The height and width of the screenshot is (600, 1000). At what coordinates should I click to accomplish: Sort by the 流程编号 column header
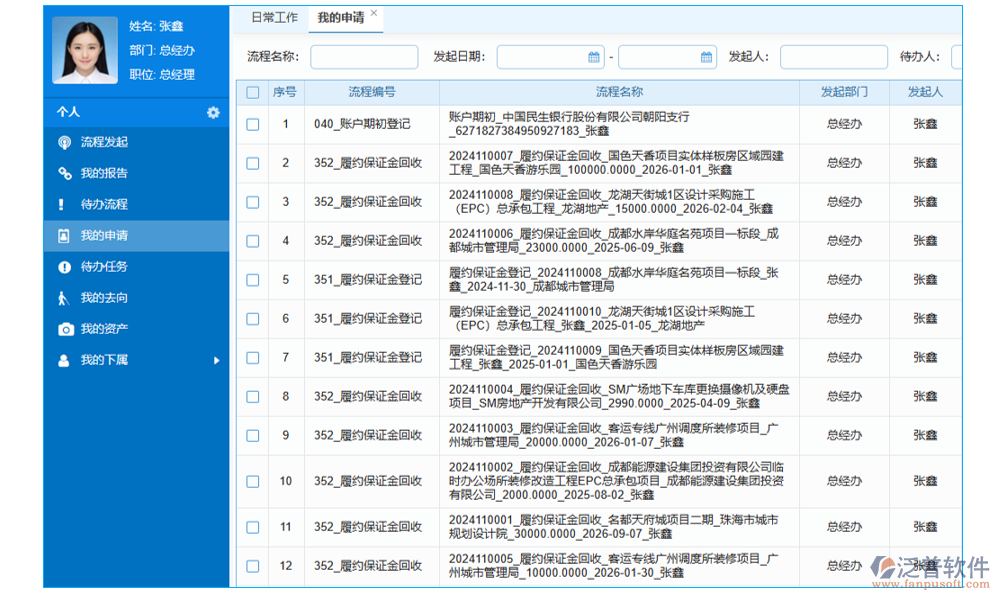click(x=372, y=92)
